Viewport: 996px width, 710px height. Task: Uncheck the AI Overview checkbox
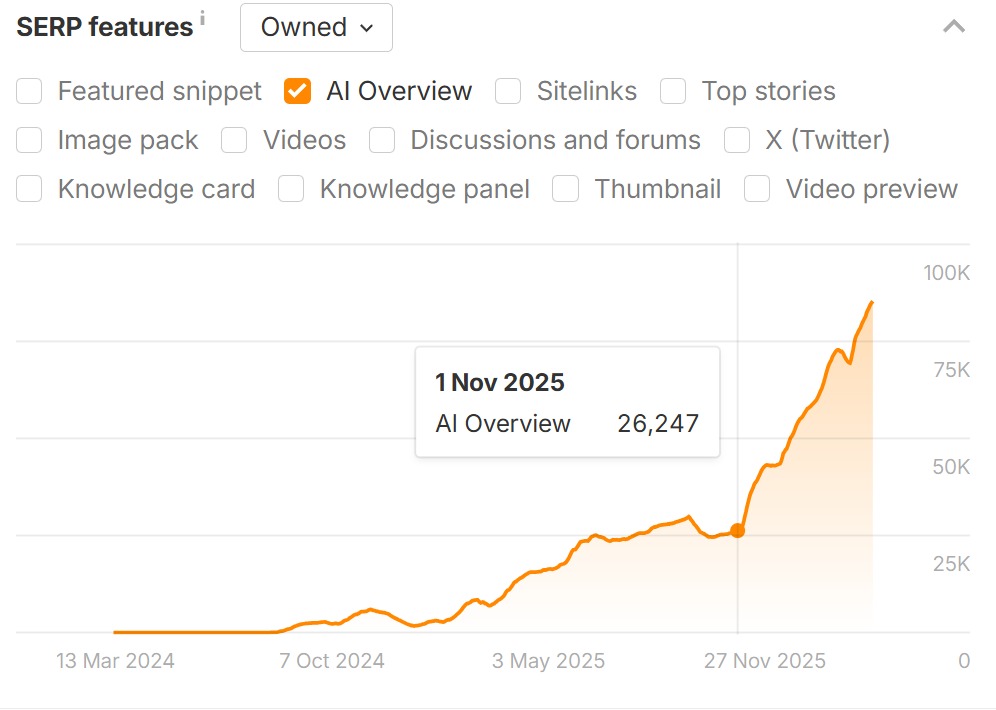click(x=297, y=91)
